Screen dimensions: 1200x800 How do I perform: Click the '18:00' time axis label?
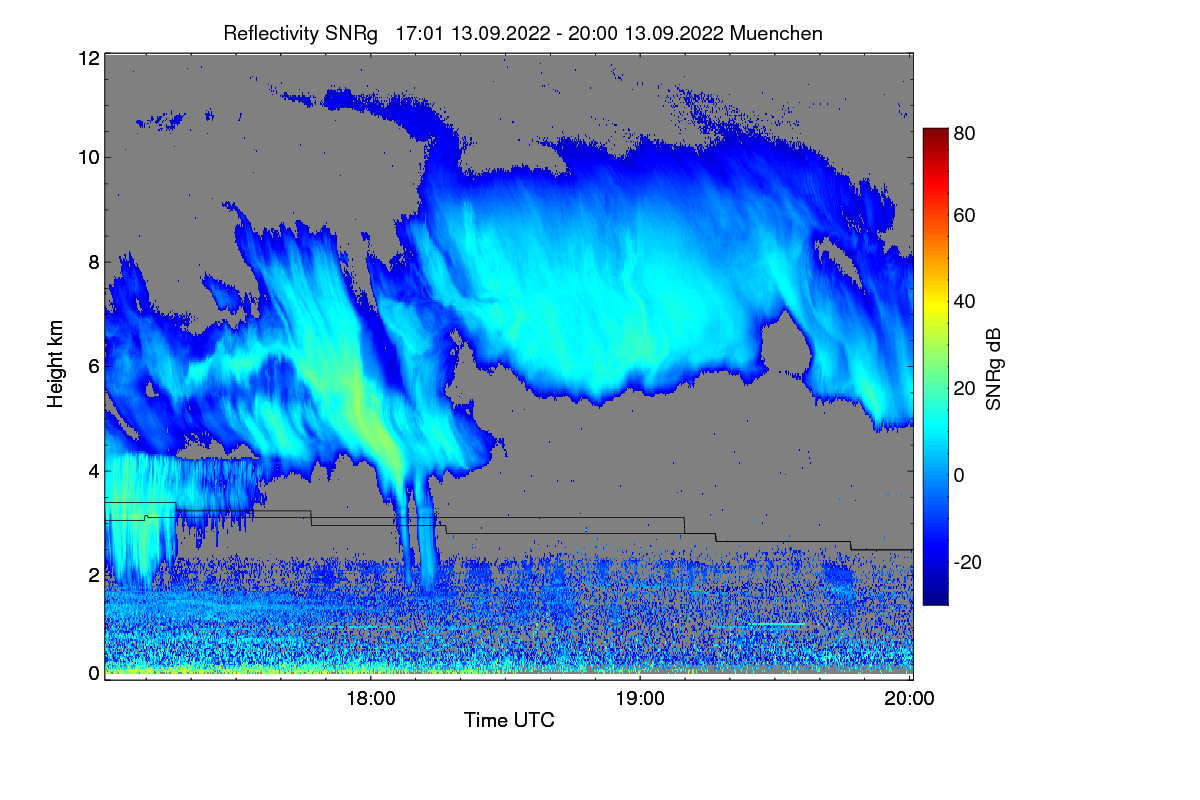click(x=370, y=699)
